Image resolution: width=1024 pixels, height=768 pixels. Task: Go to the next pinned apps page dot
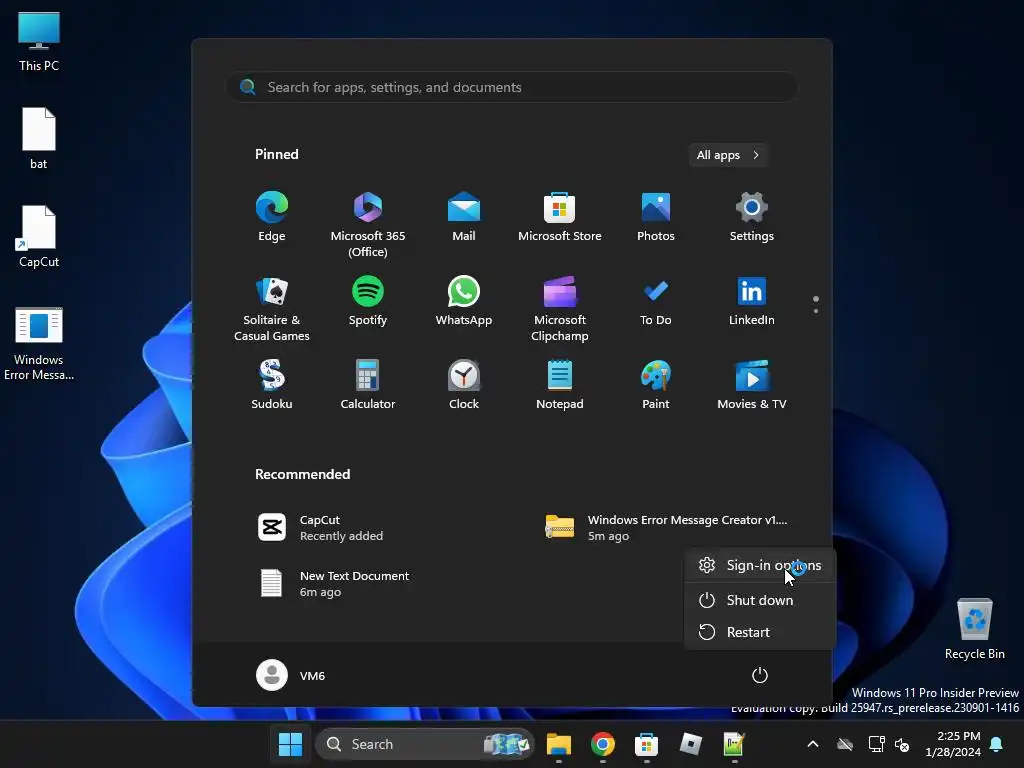point(816,311)
